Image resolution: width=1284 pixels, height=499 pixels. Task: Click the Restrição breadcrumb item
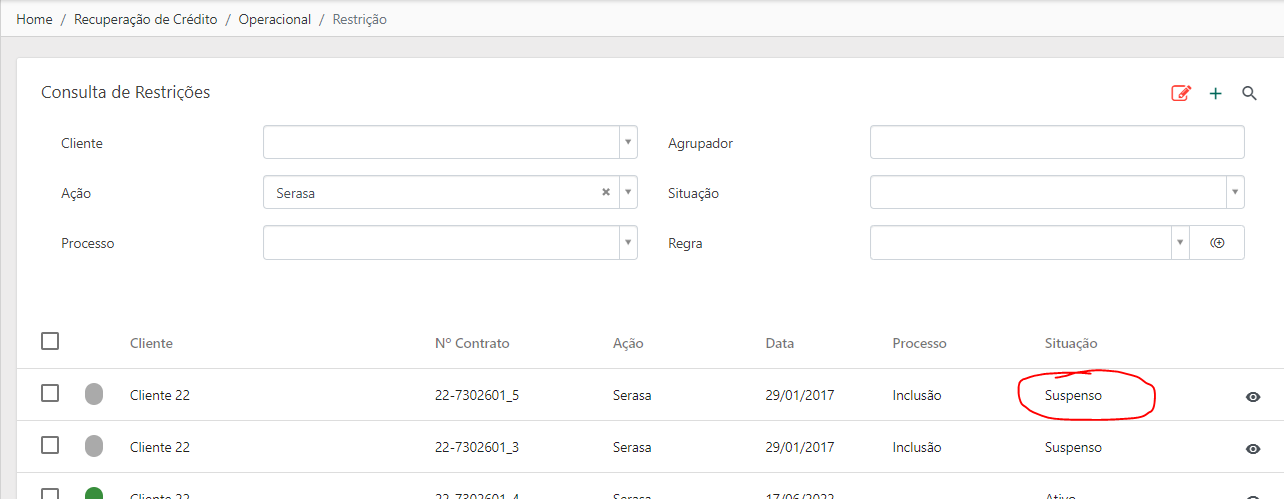pyautogui.click(x=359, y=19)
